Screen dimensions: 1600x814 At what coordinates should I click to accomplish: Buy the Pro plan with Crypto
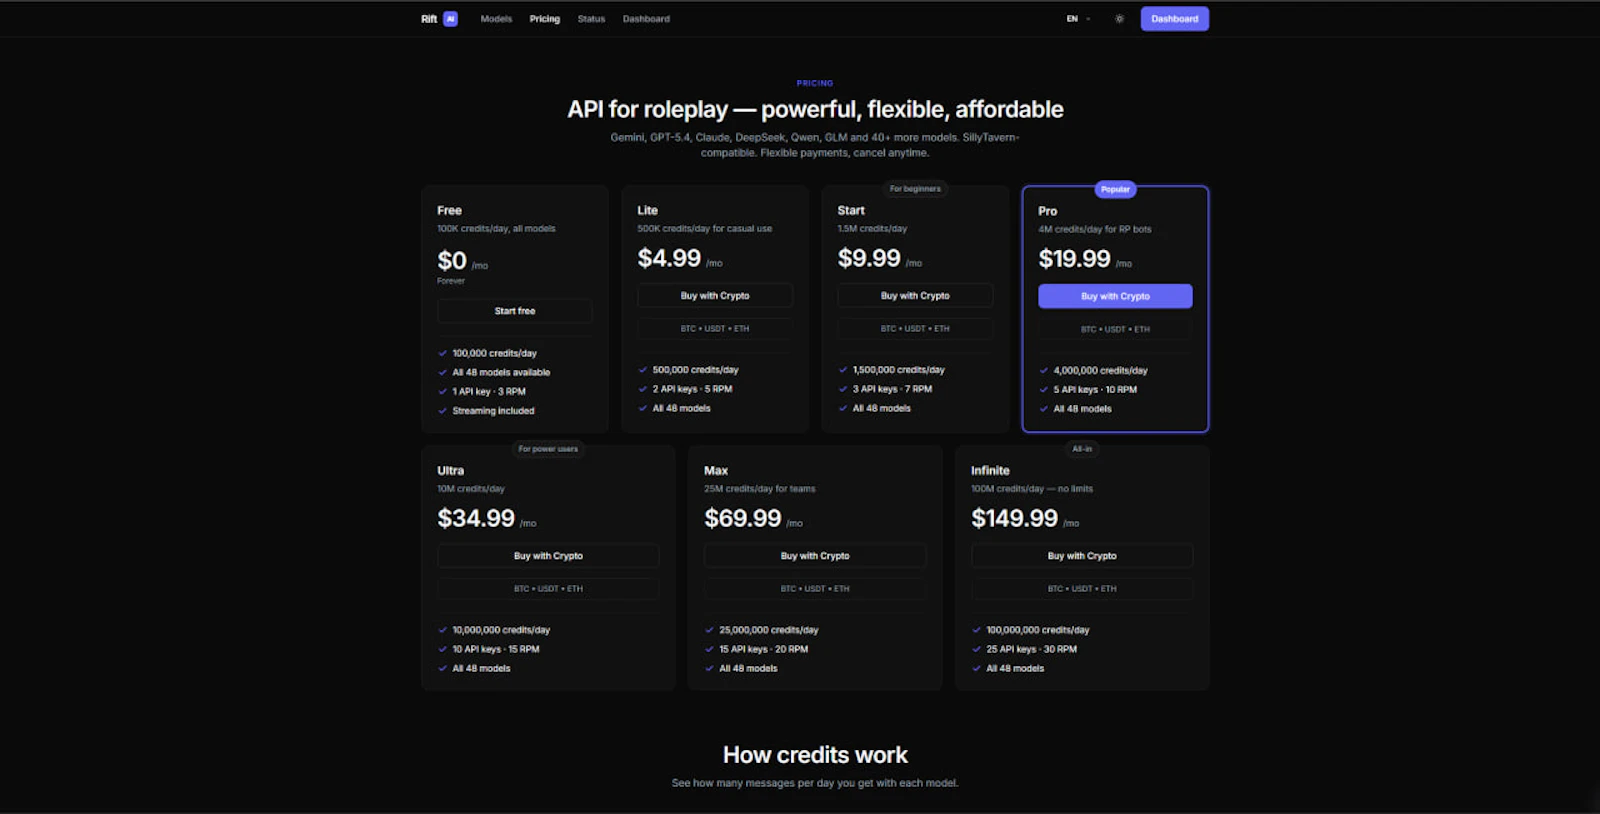click(x=1115, y=296)
